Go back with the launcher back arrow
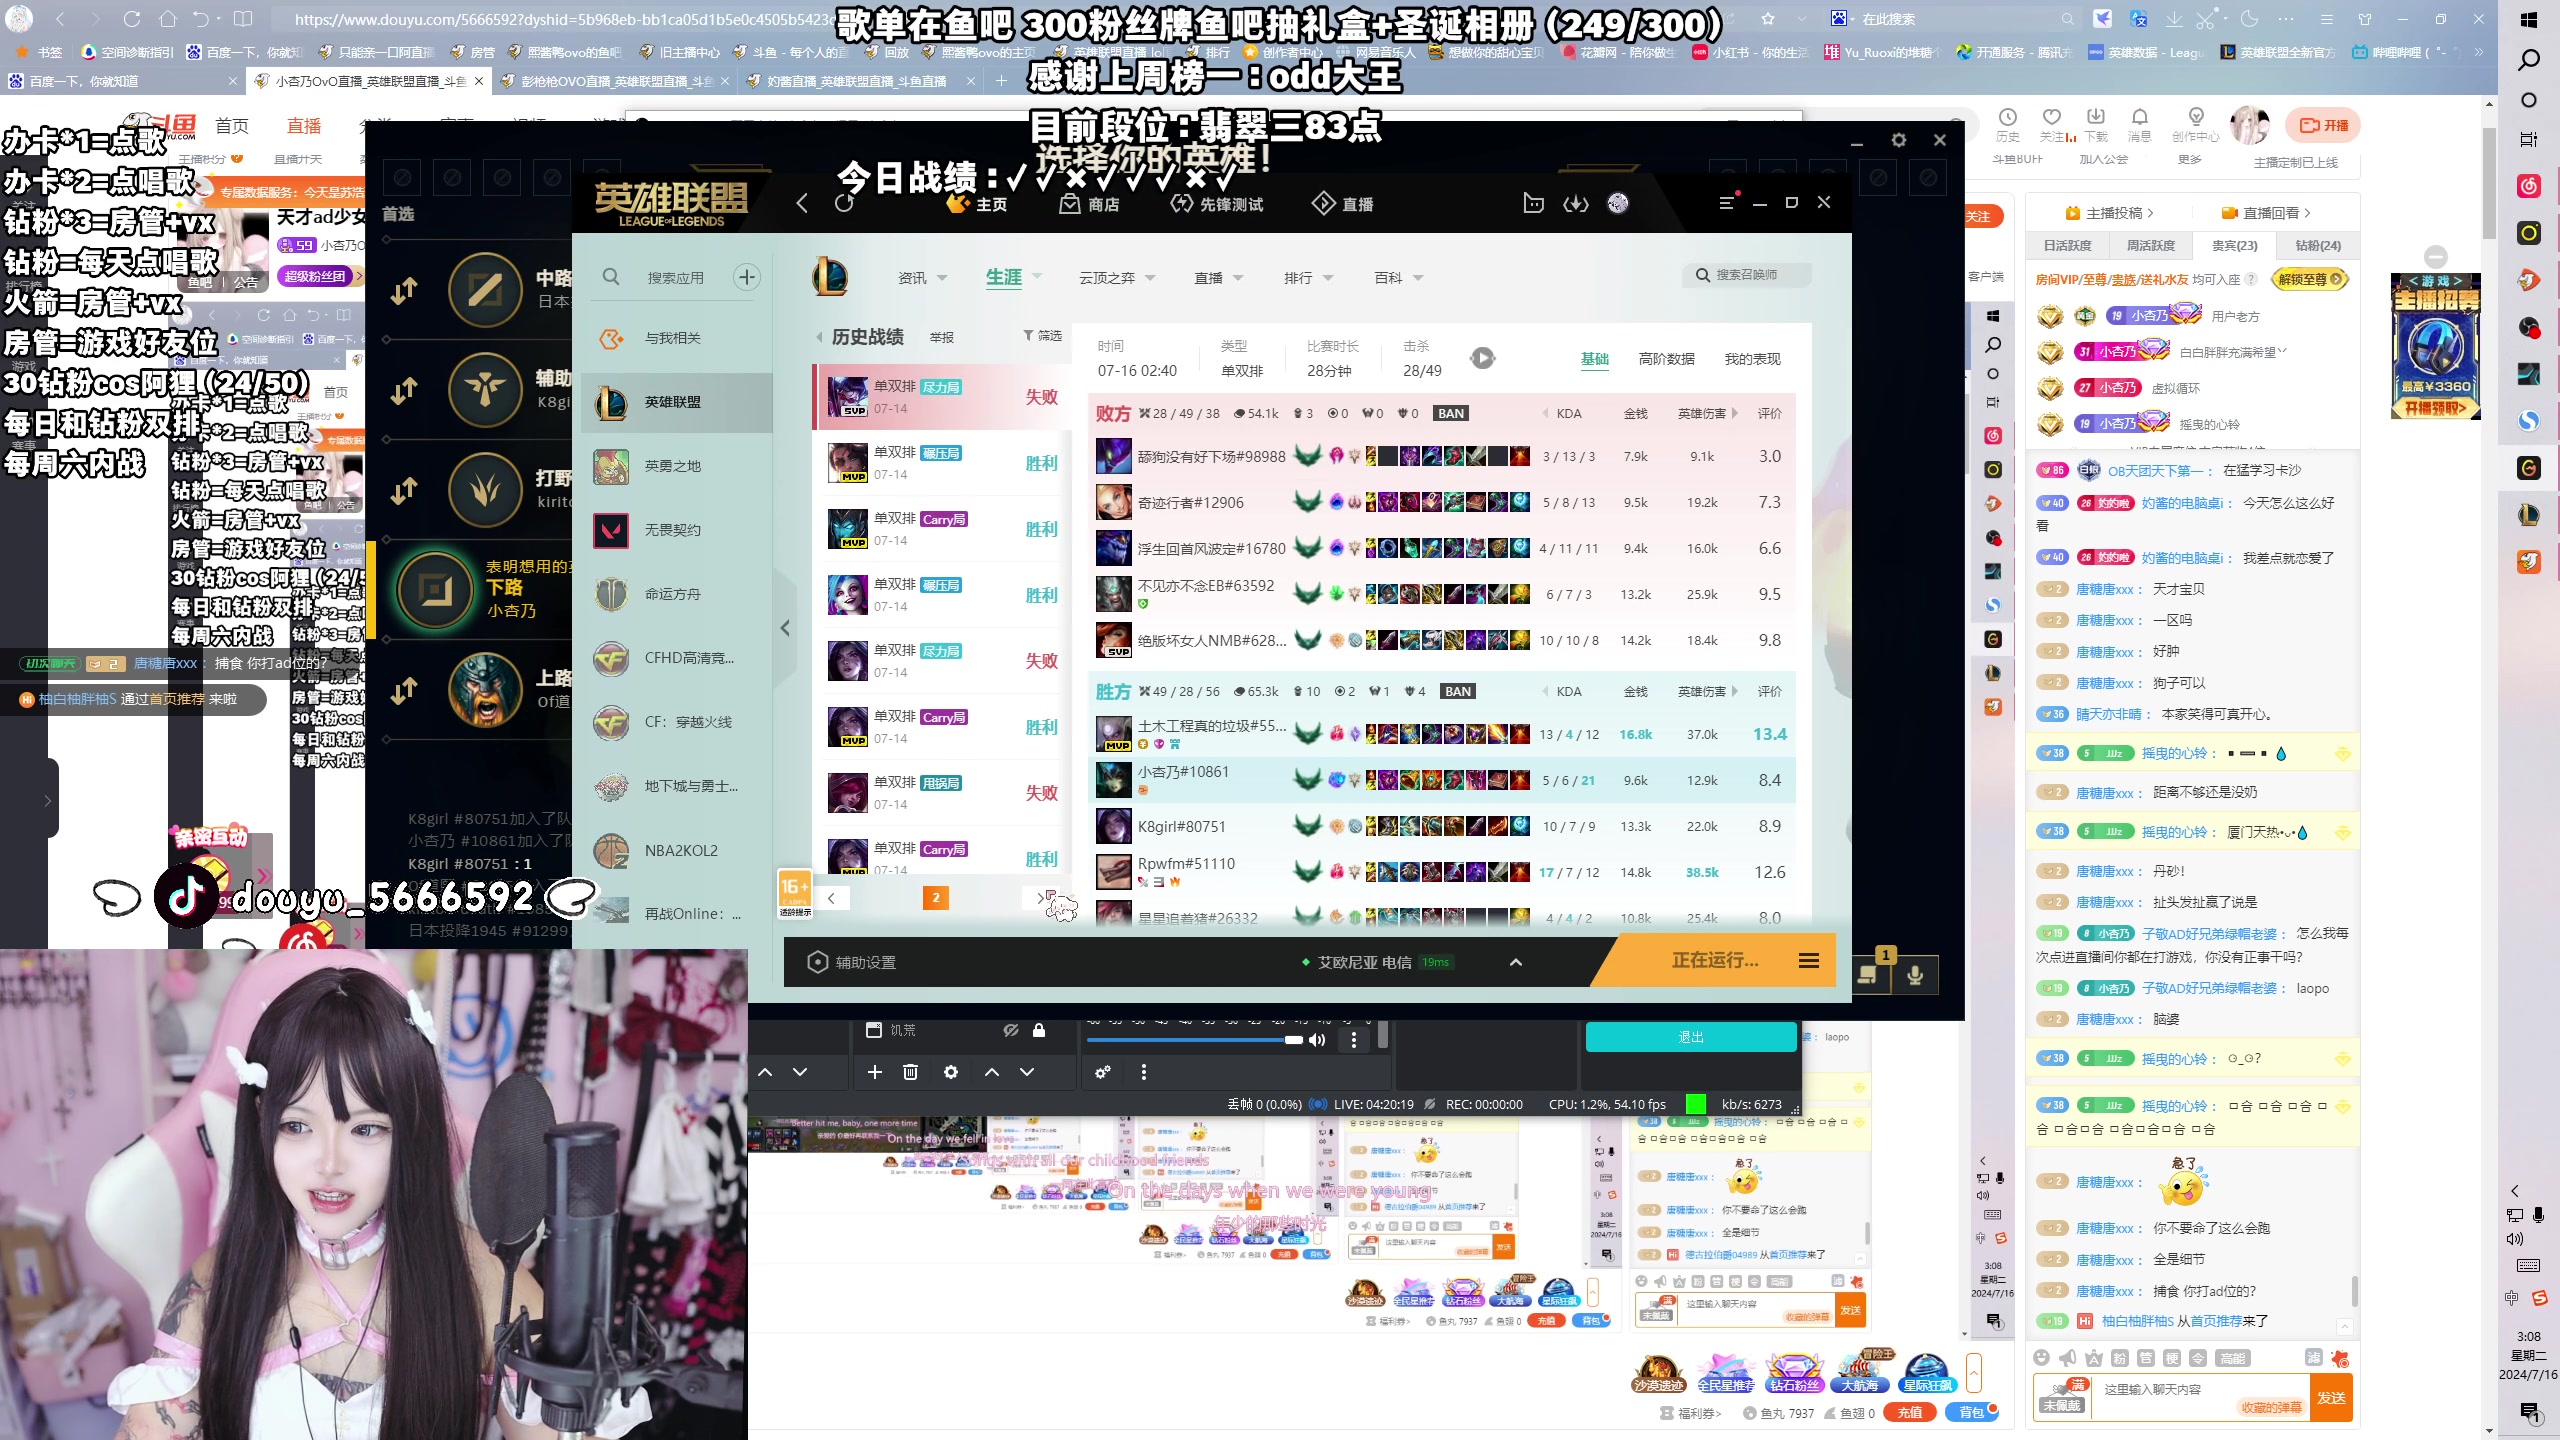 point(802,203)
